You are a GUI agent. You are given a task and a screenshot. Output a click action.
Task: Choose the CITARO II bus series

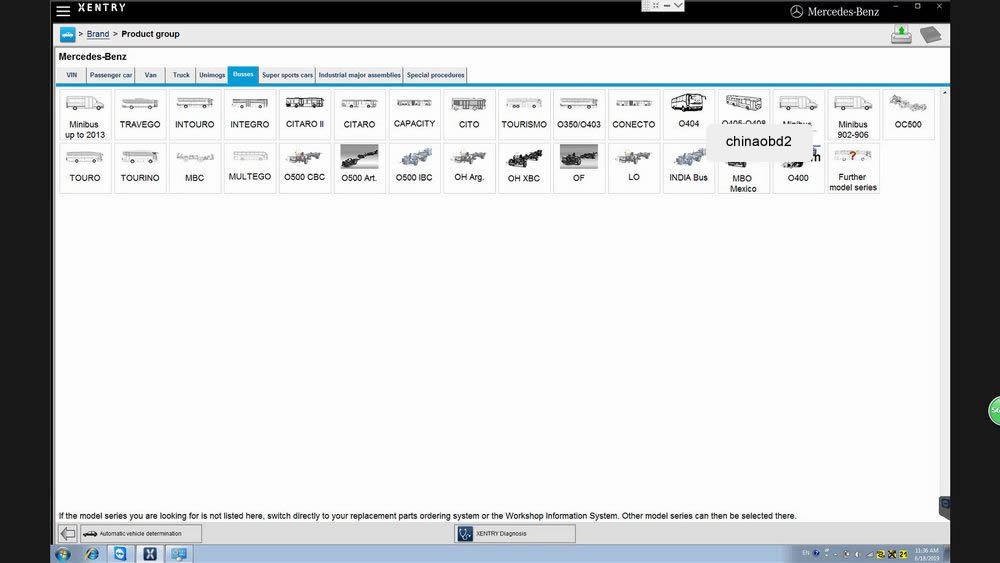click(304, 114)
